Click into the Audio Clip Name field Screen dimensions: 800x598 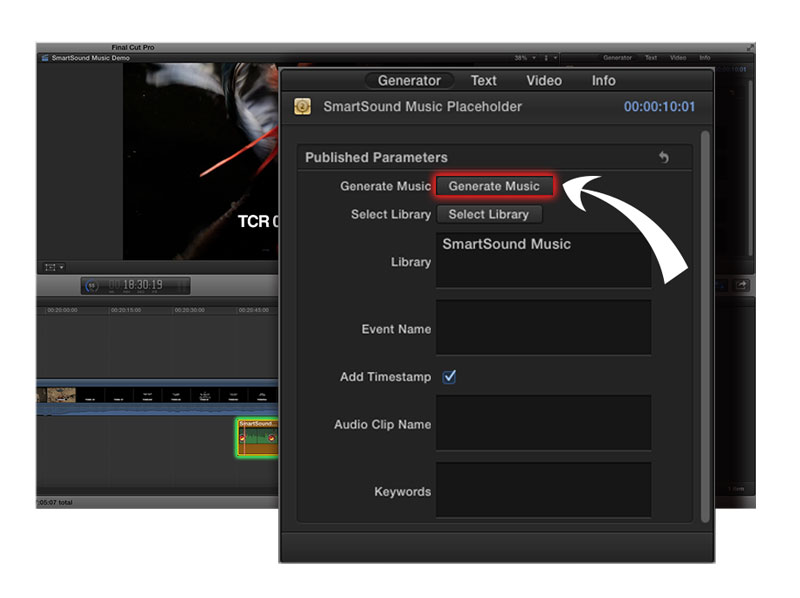click(x=543, y=422)
